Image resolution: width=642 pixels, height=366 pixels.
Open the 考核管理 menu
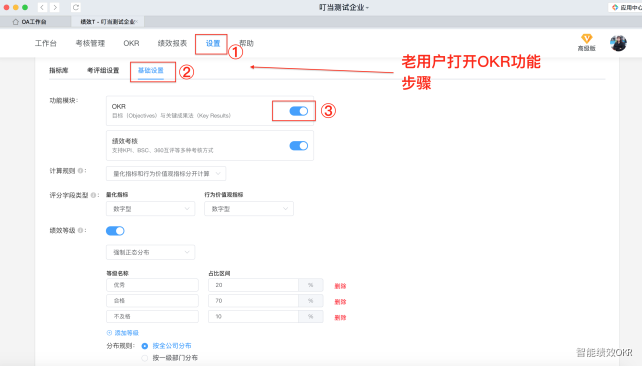point(90,43)
